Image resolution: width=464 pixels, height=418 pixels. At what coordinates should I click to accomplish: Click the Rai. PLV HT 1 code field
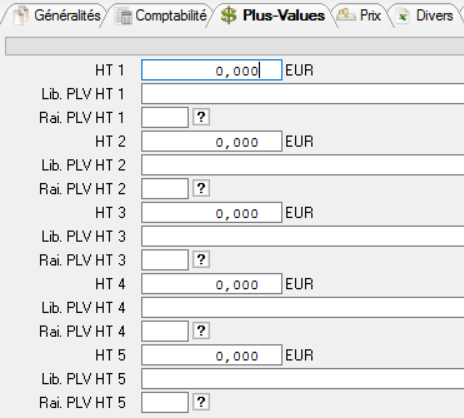165,117
